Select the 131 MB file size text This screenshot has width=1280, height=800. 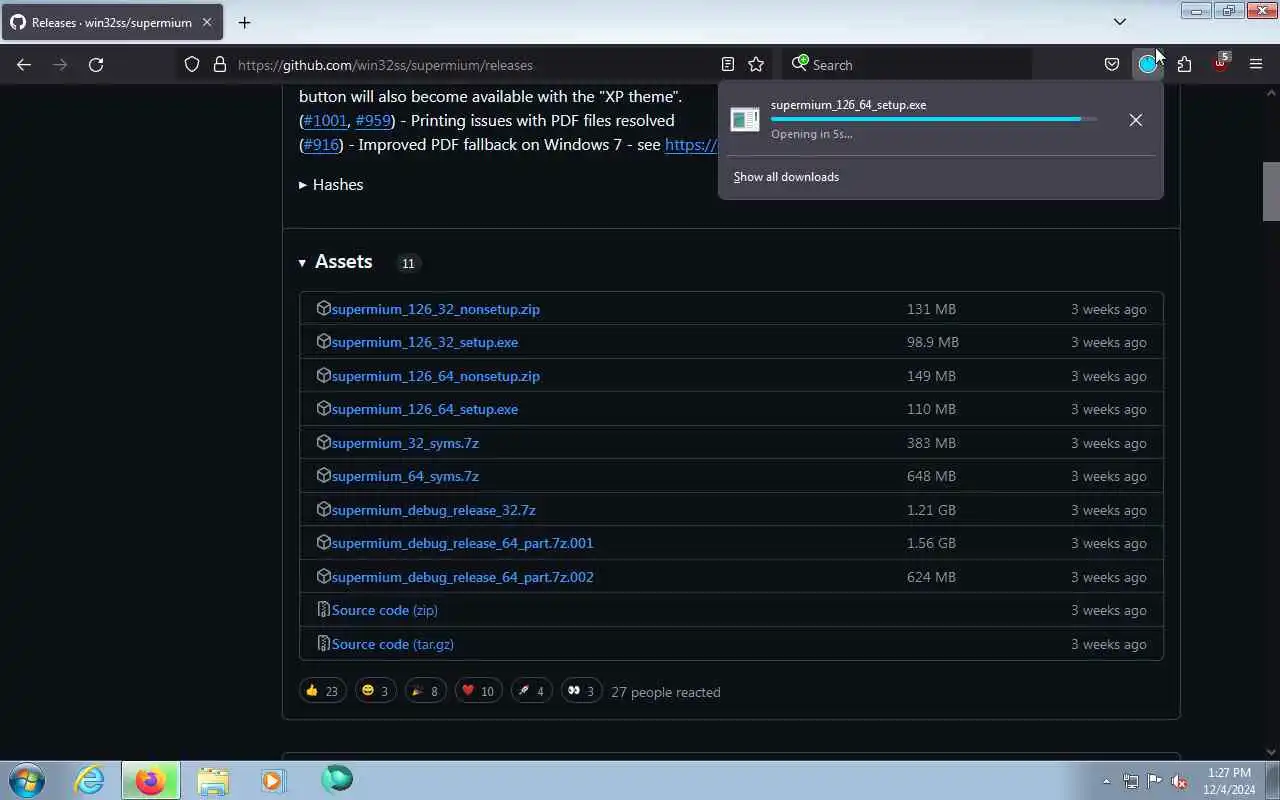931,309
